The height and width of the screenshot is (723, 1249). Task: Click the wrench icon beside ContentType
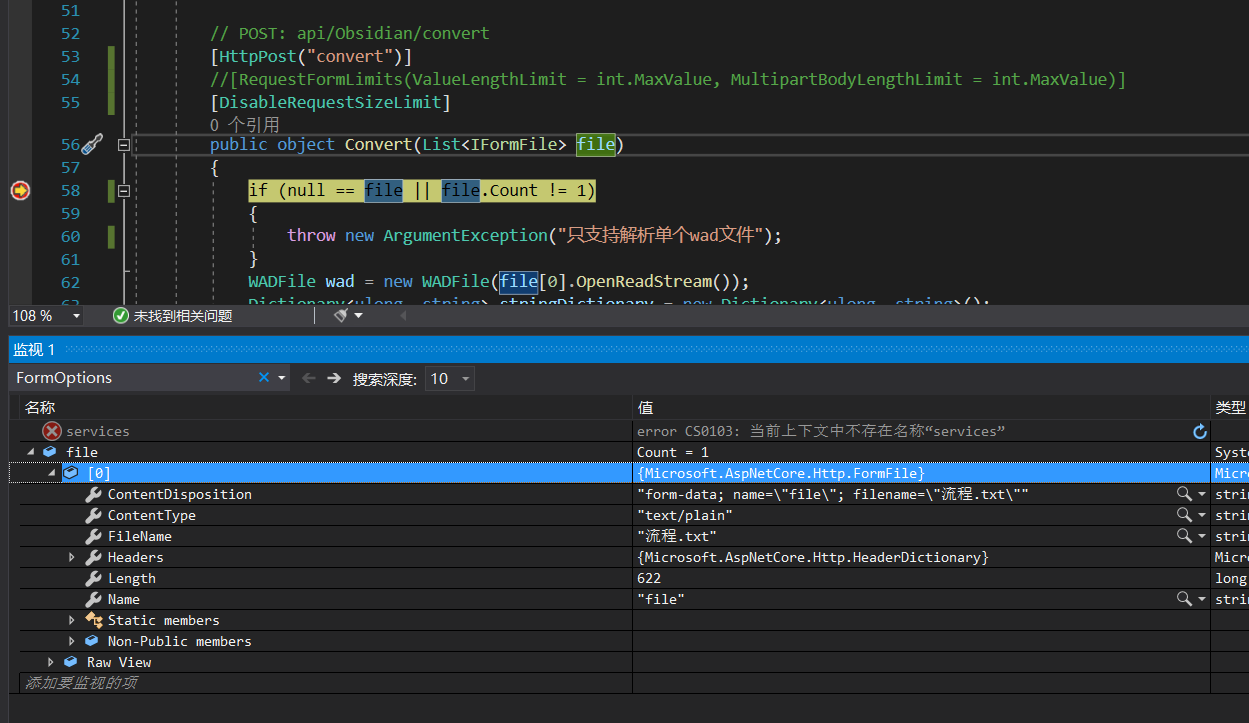point(93,515)
